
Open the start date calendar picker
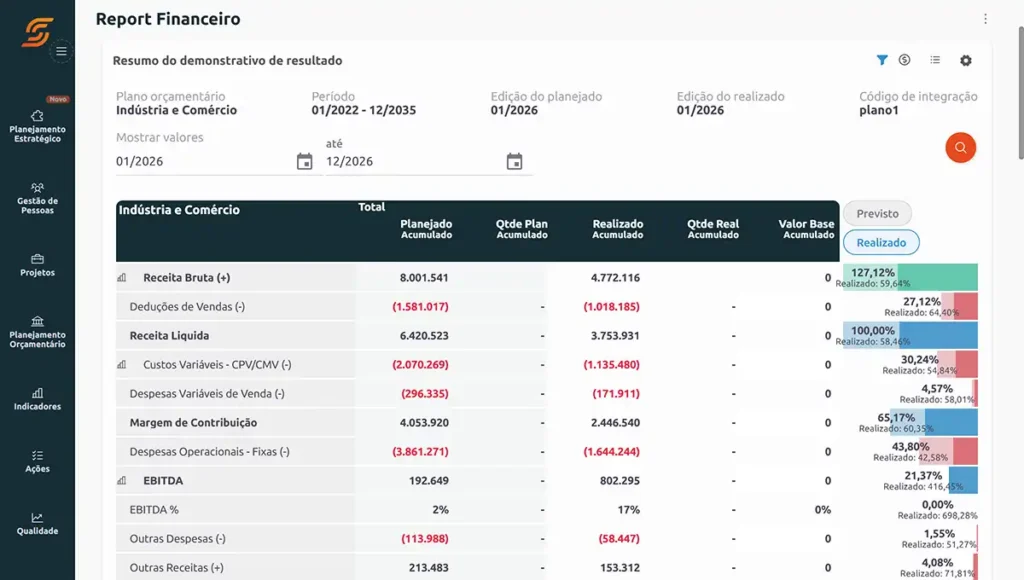click(x=304, y=161)
